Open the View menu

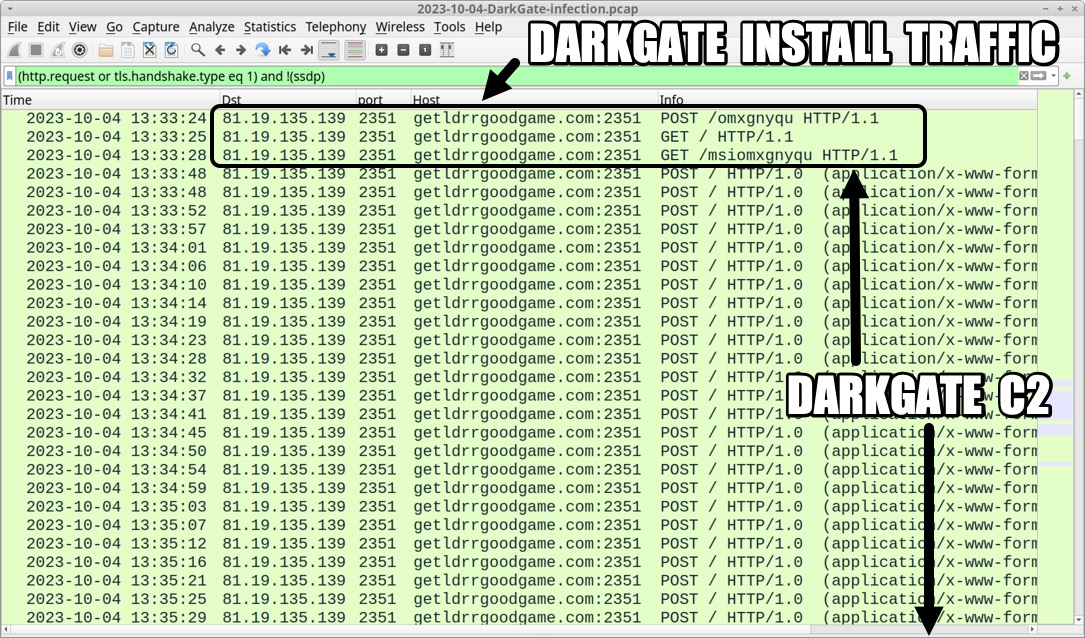tap(82, 27)
